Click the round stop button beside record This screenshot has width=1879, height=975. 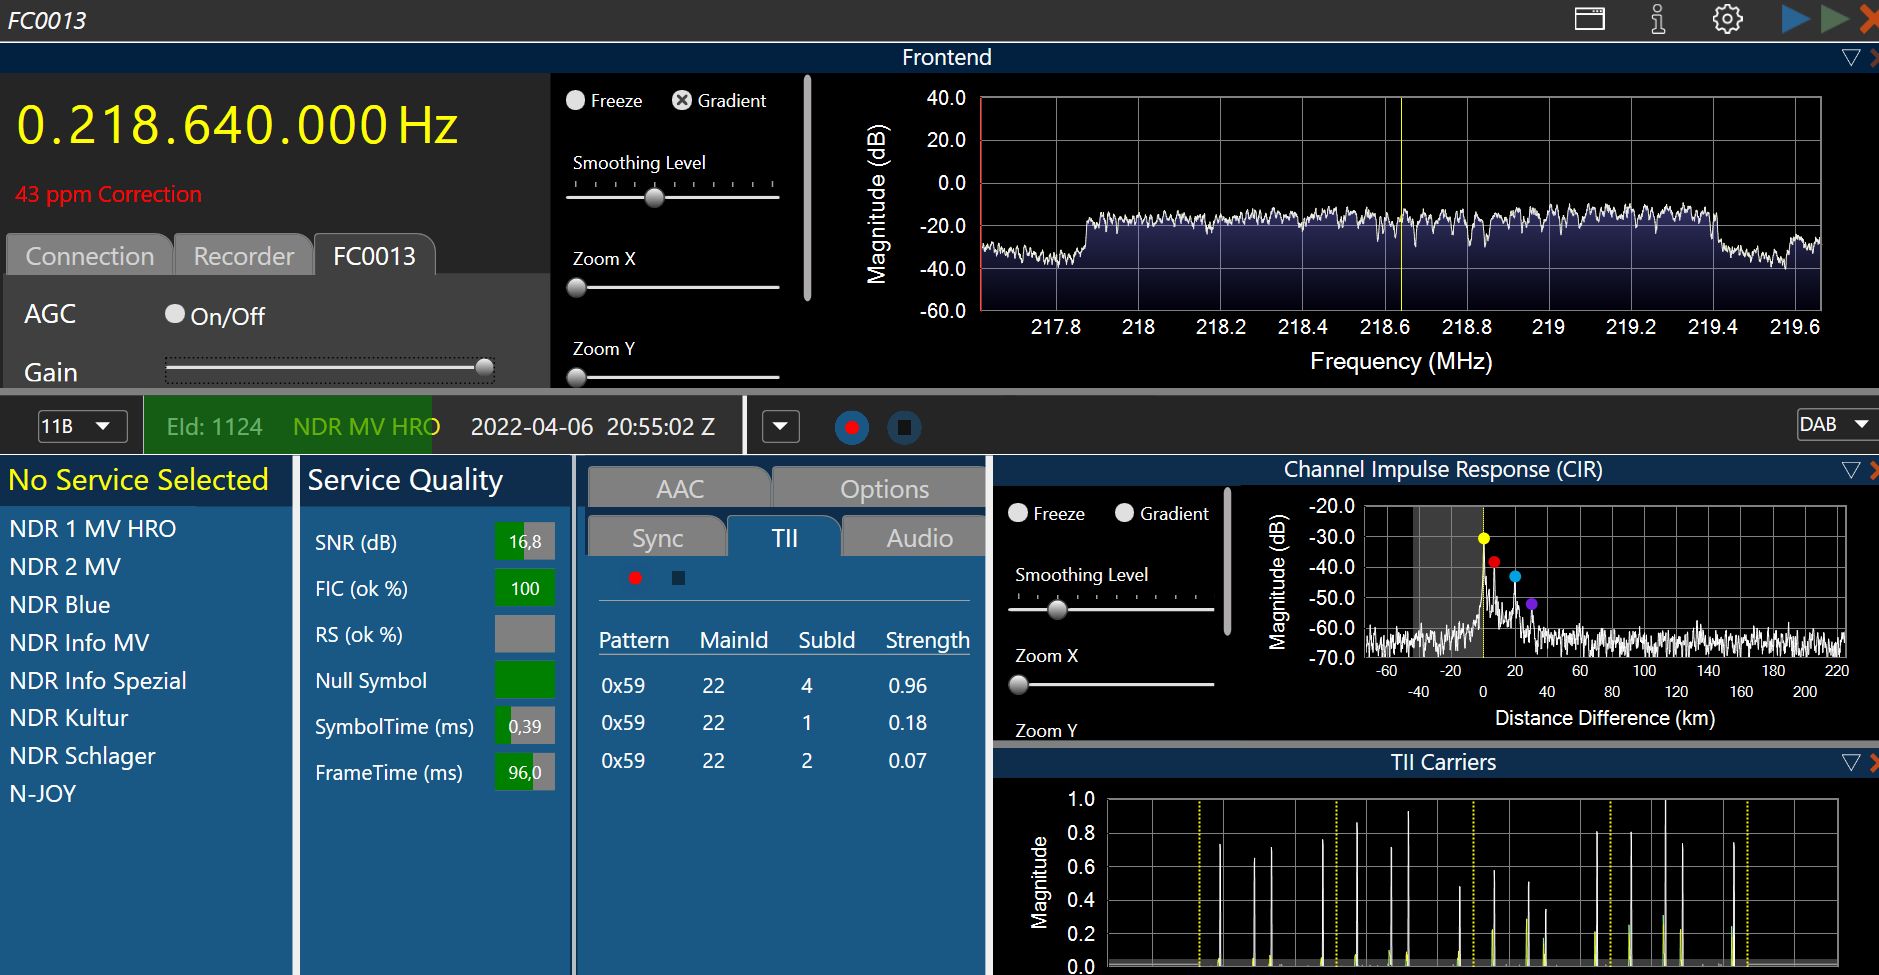pyautogui.click(x=904, y=428)
